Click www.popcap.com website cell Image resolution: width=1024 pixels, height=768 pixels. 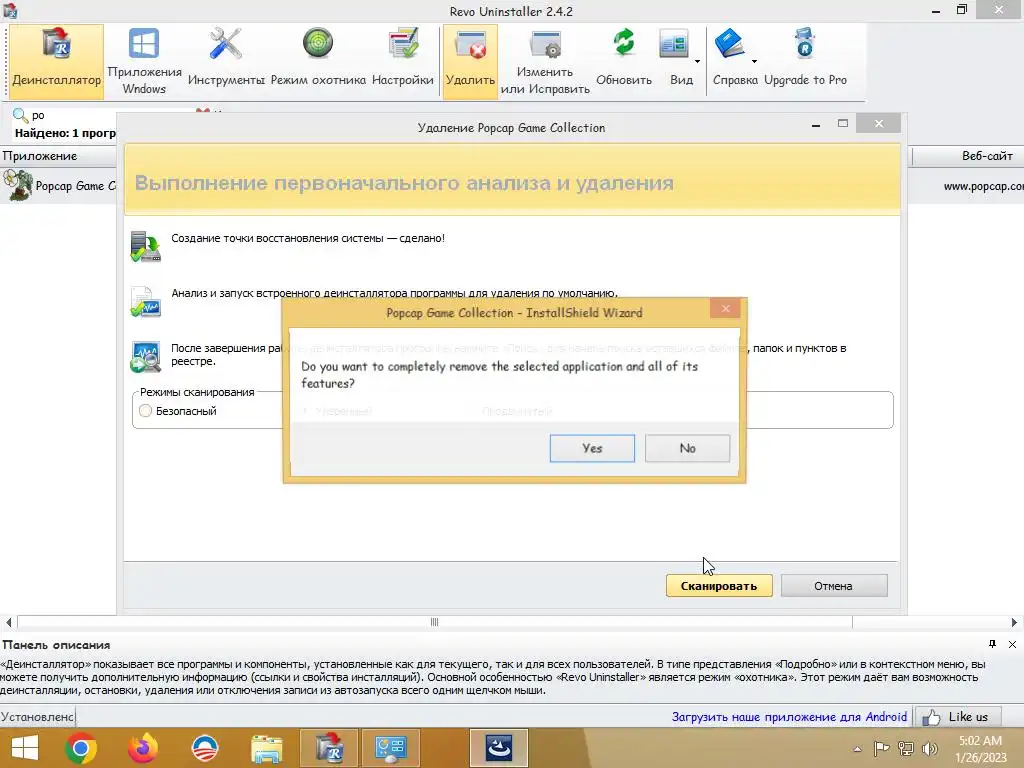coord(984,186)
